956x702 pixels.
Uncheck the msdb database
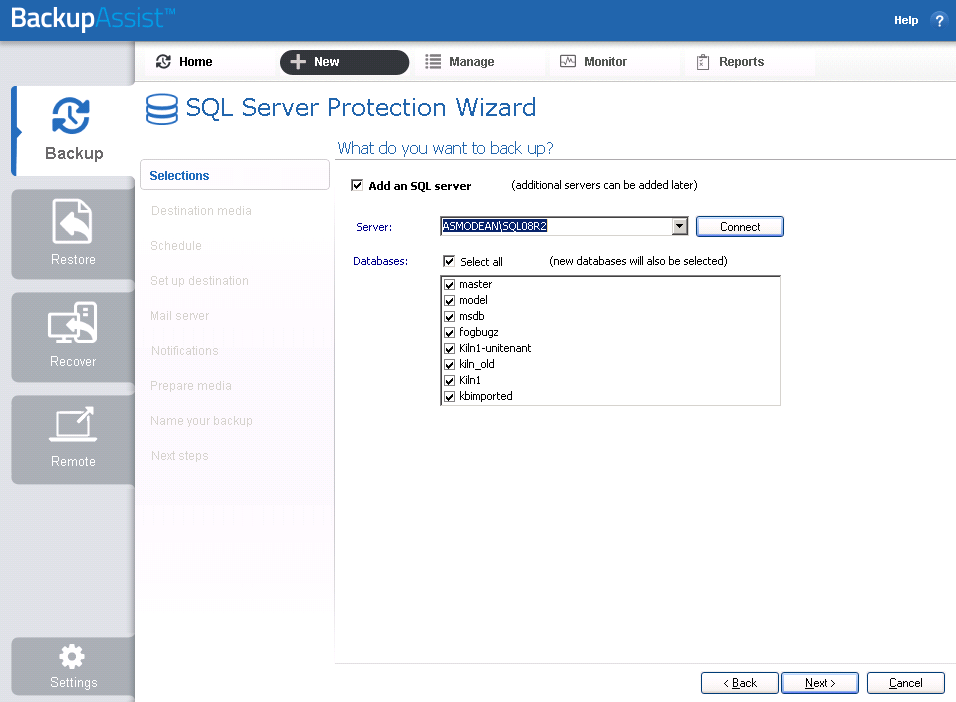pyautogui.click(x=449, y=316)
